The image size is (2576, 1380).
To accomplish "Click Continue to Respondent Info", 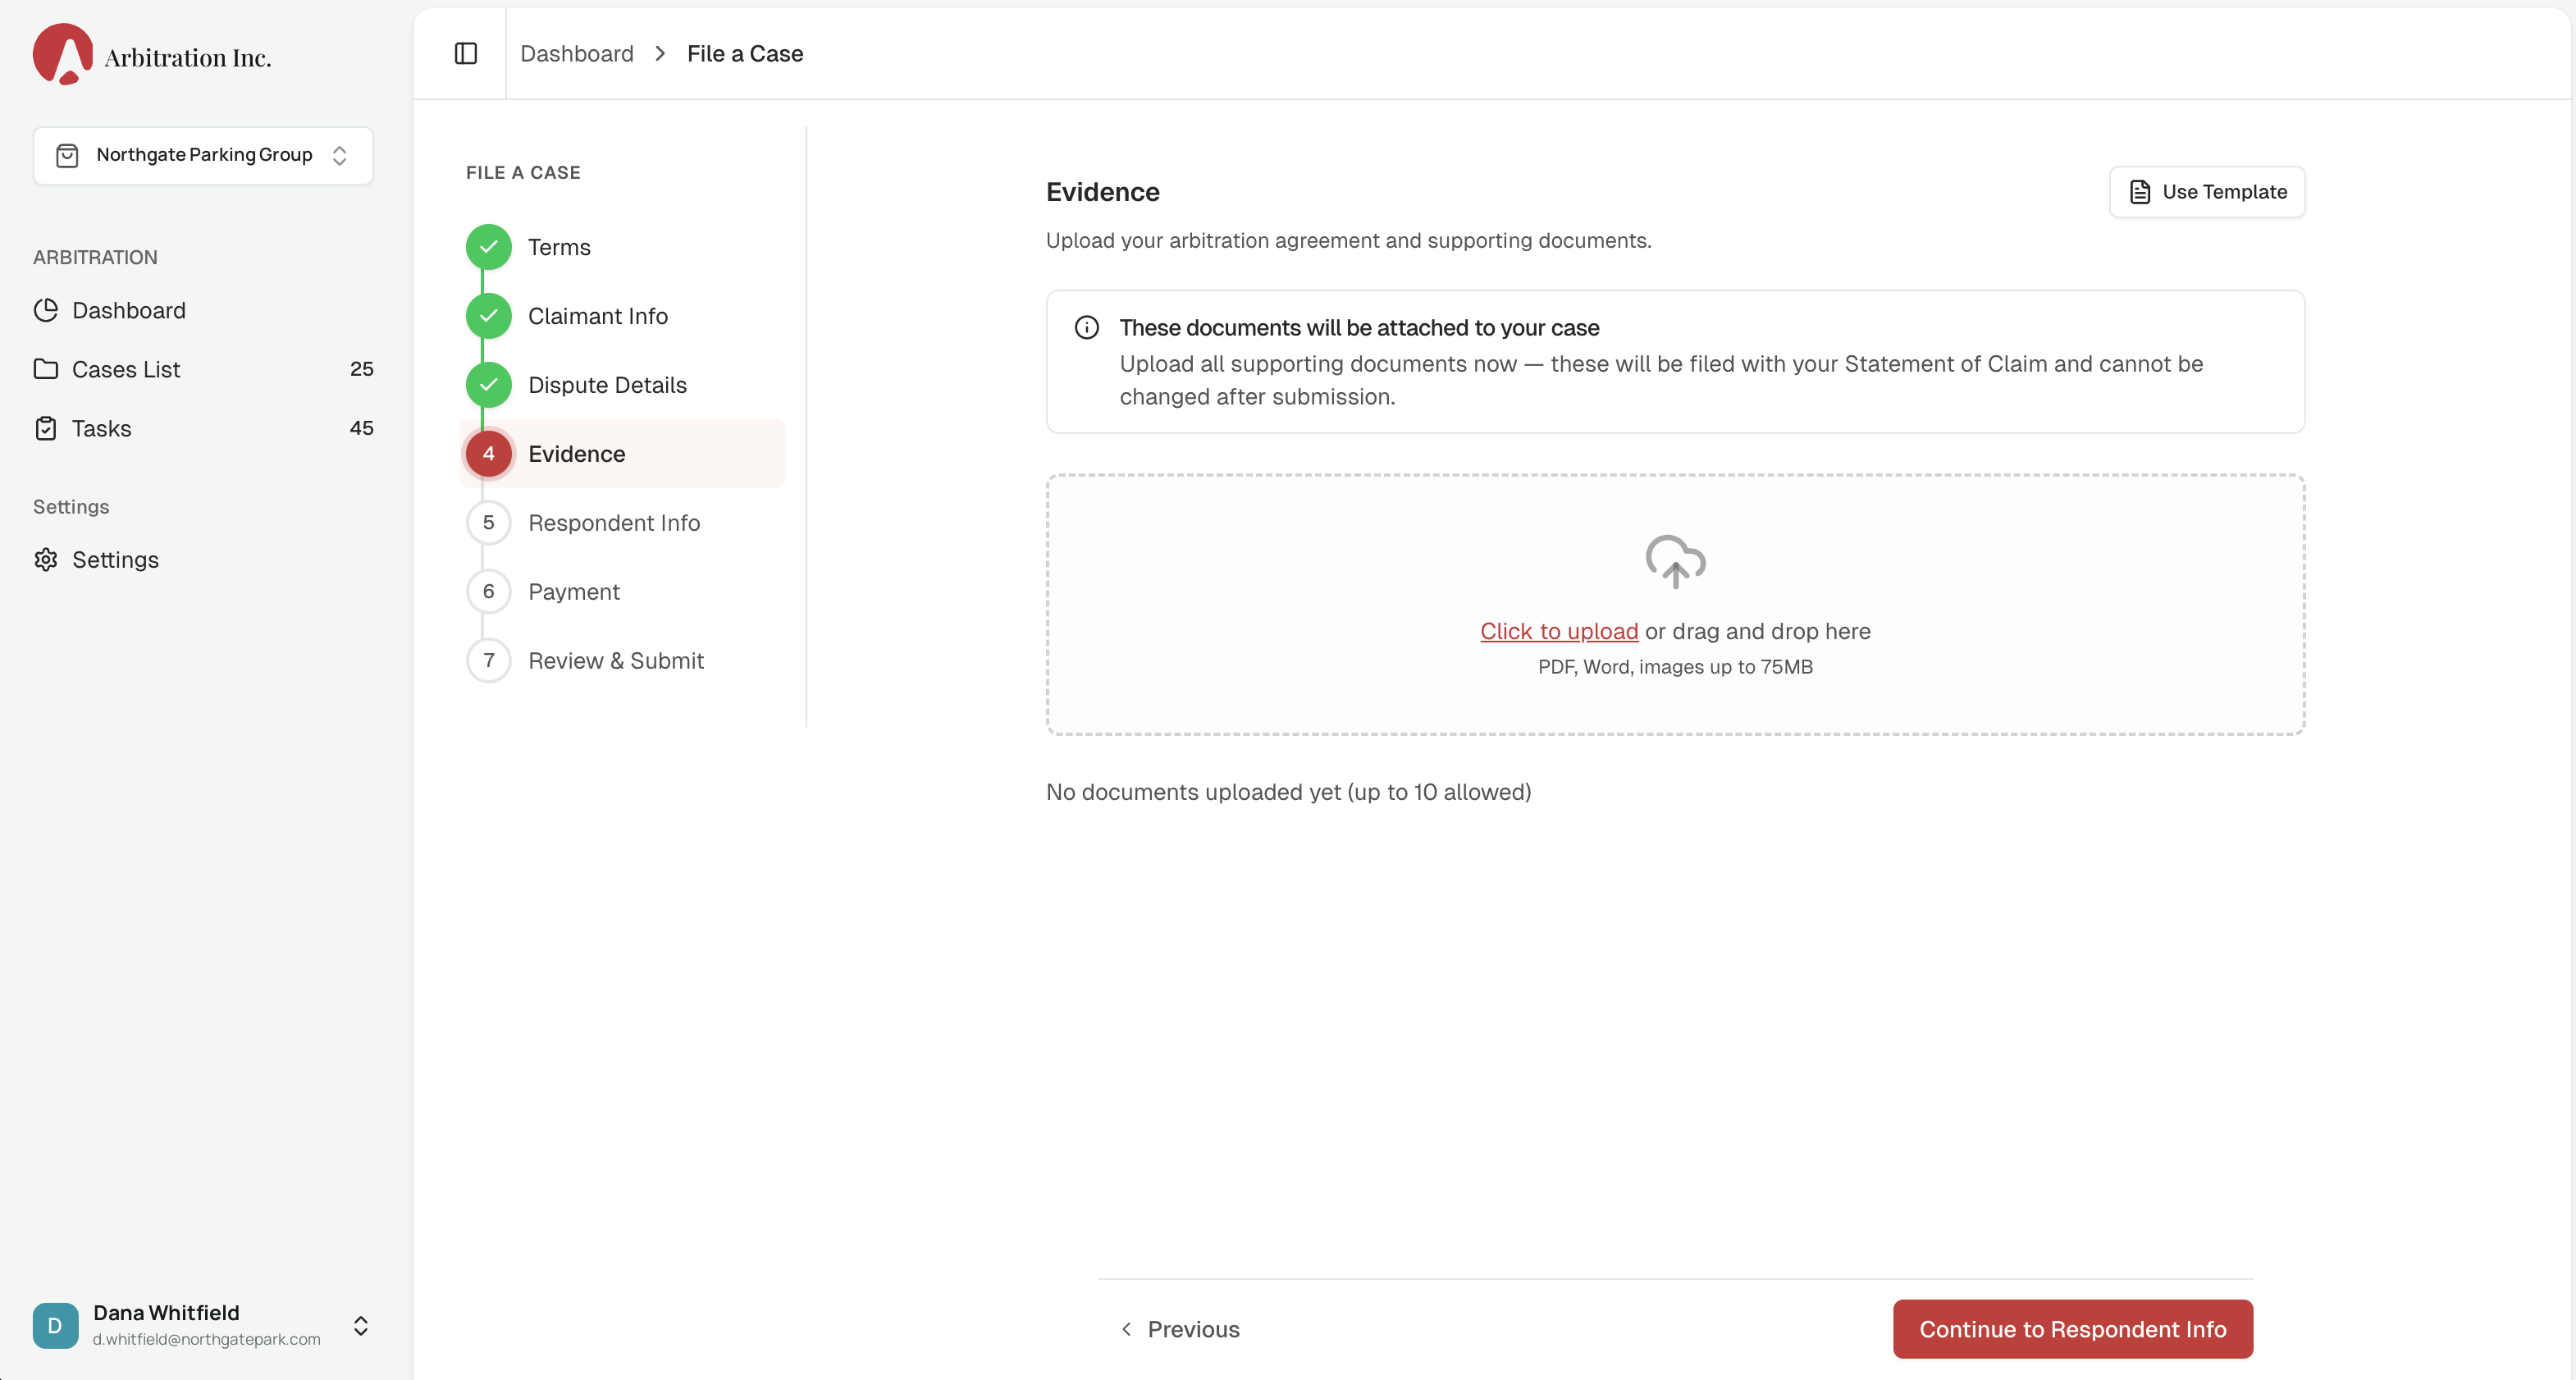I will pos(2072,1329).
